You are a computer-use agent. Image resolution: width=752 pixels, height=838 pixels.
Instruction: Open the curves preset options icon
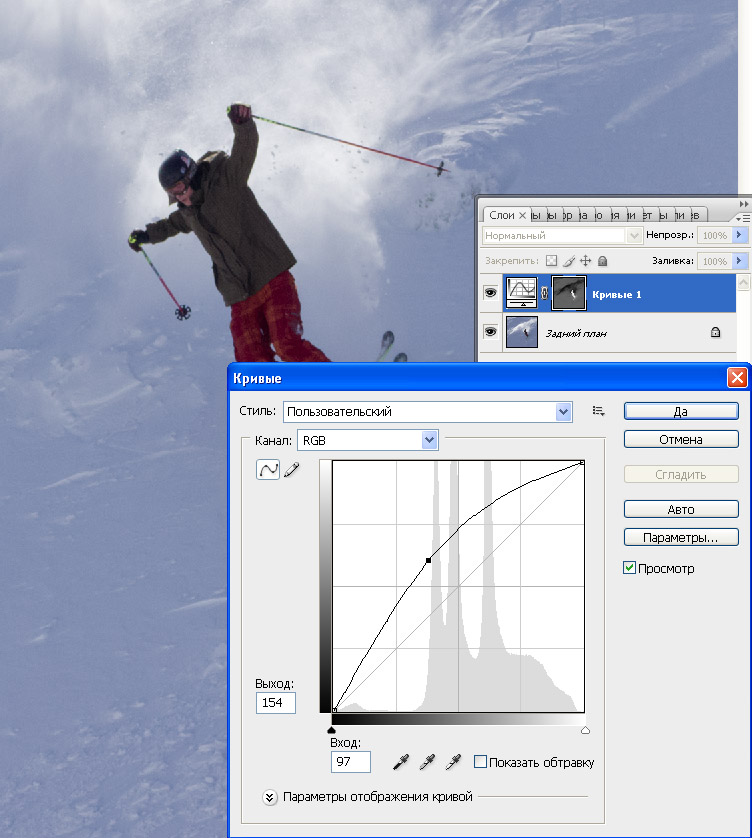coord(598,411)
